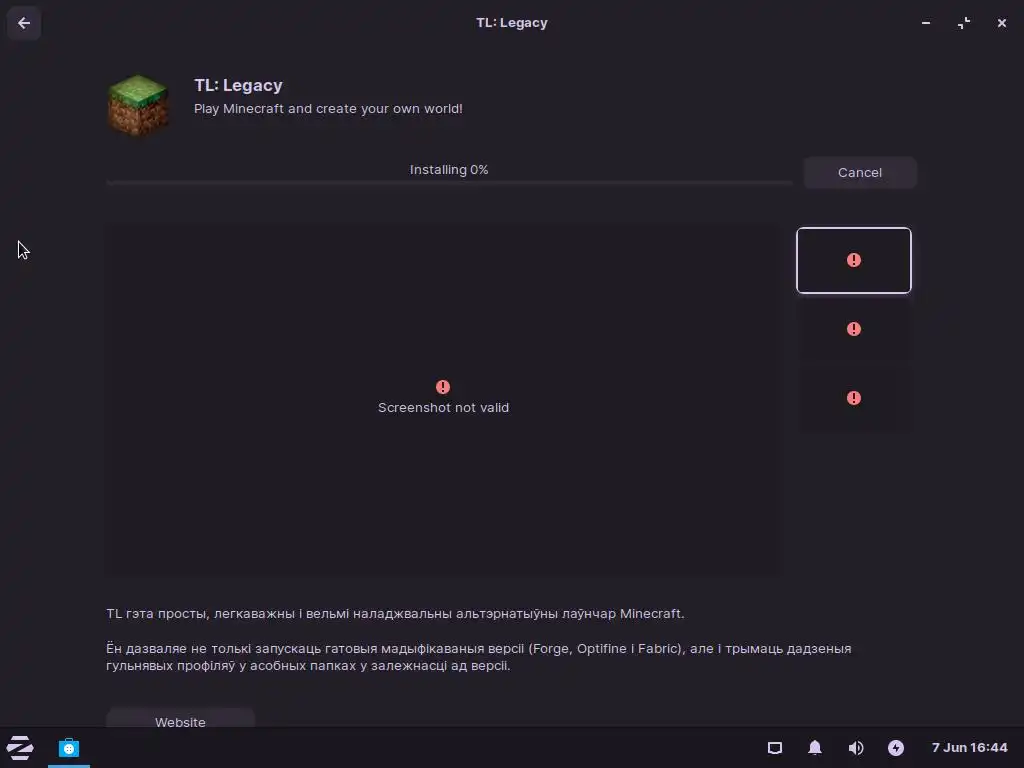Open the volume control icon

(x=856, y=748)
